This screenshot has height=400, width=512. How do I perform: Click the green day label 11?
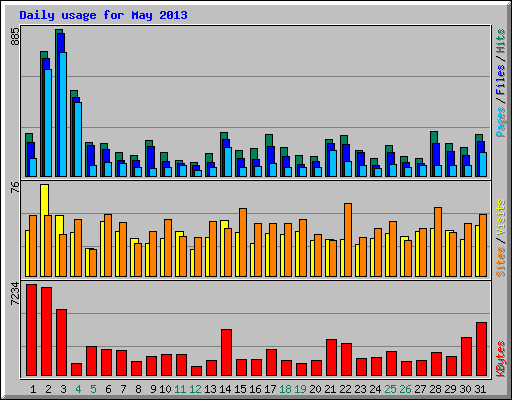[180, 389]
